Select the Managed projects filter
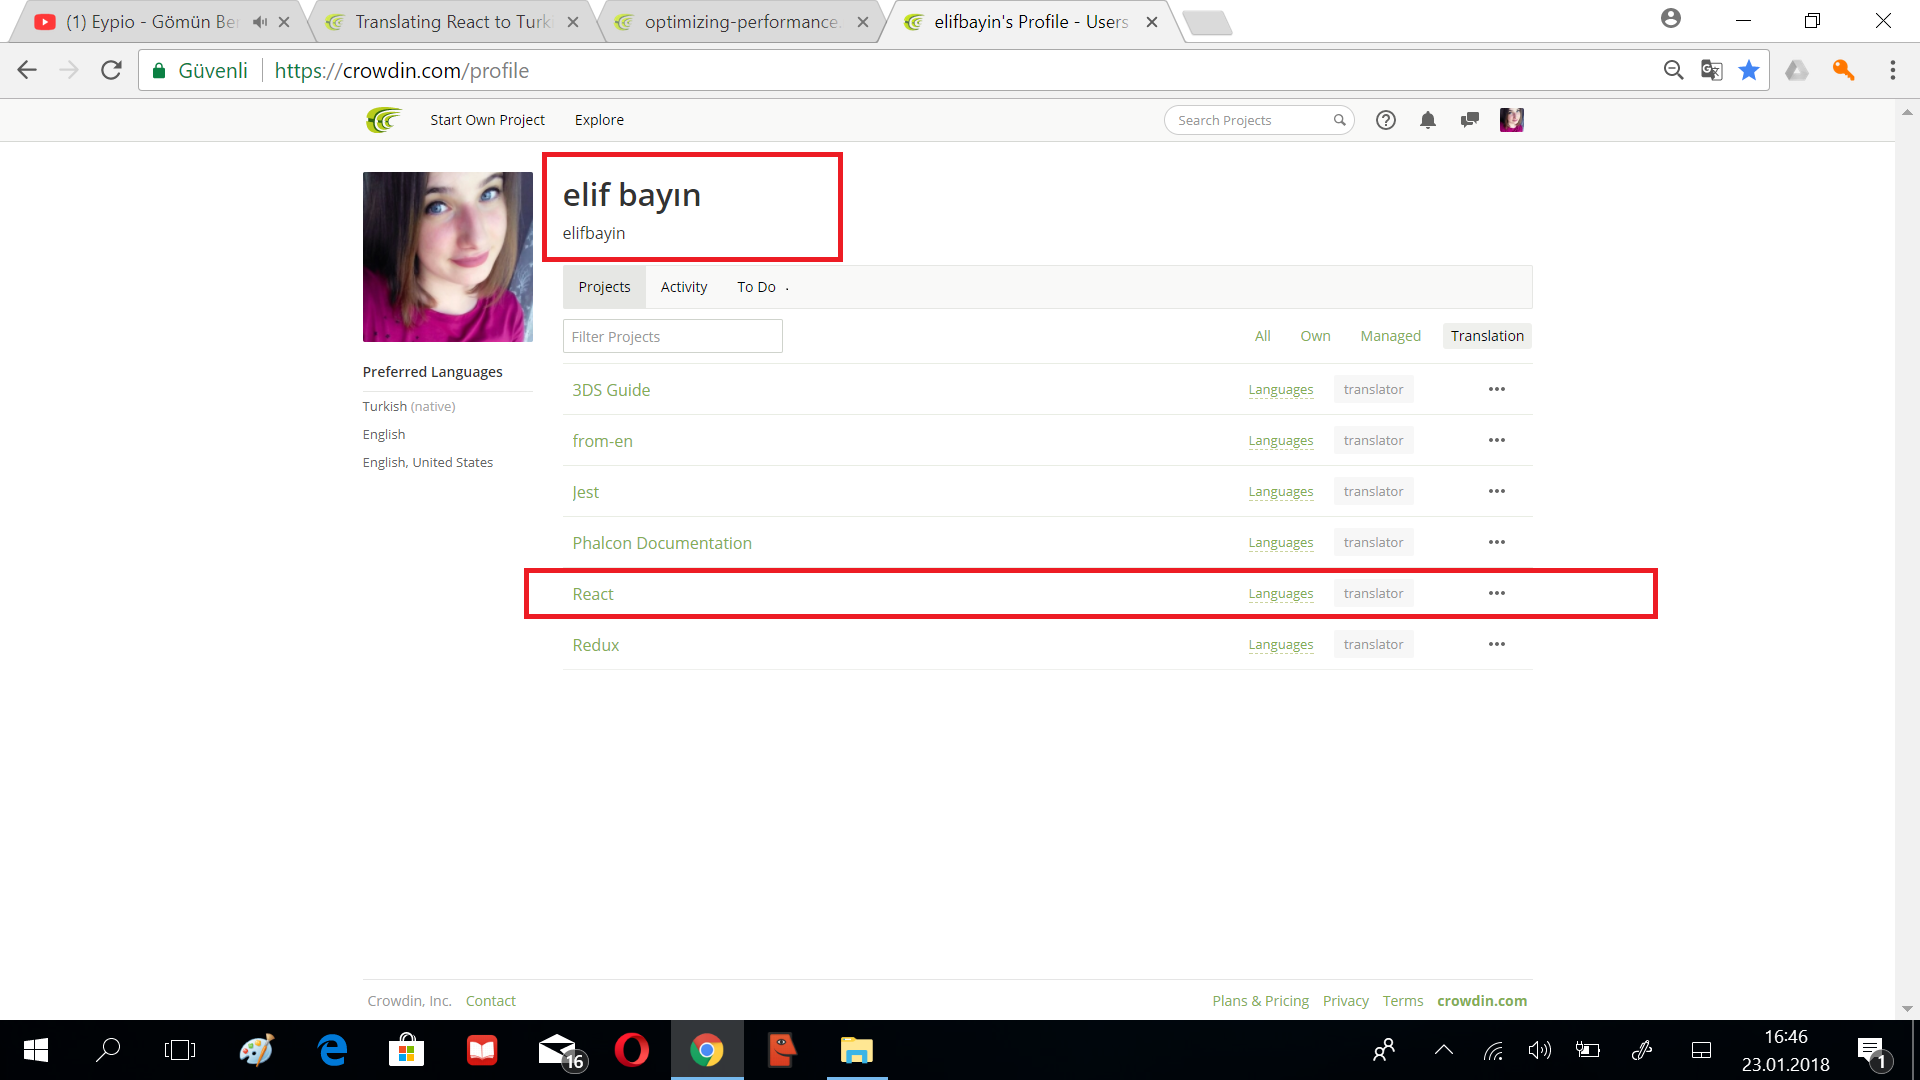 click(x=1390, y=336)
